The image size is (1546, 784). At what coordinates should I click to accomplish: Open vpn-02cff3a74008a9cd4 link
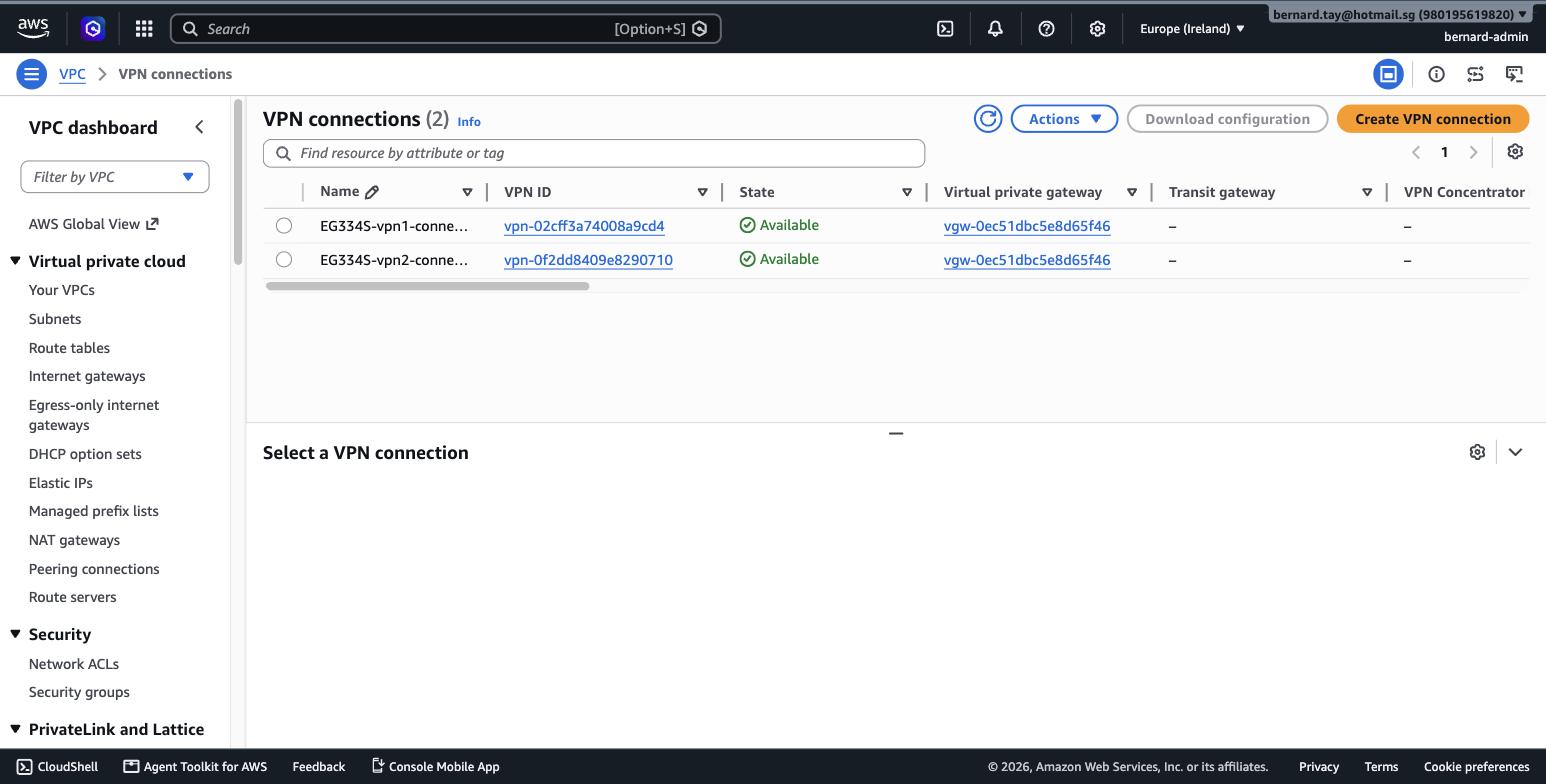584,226
